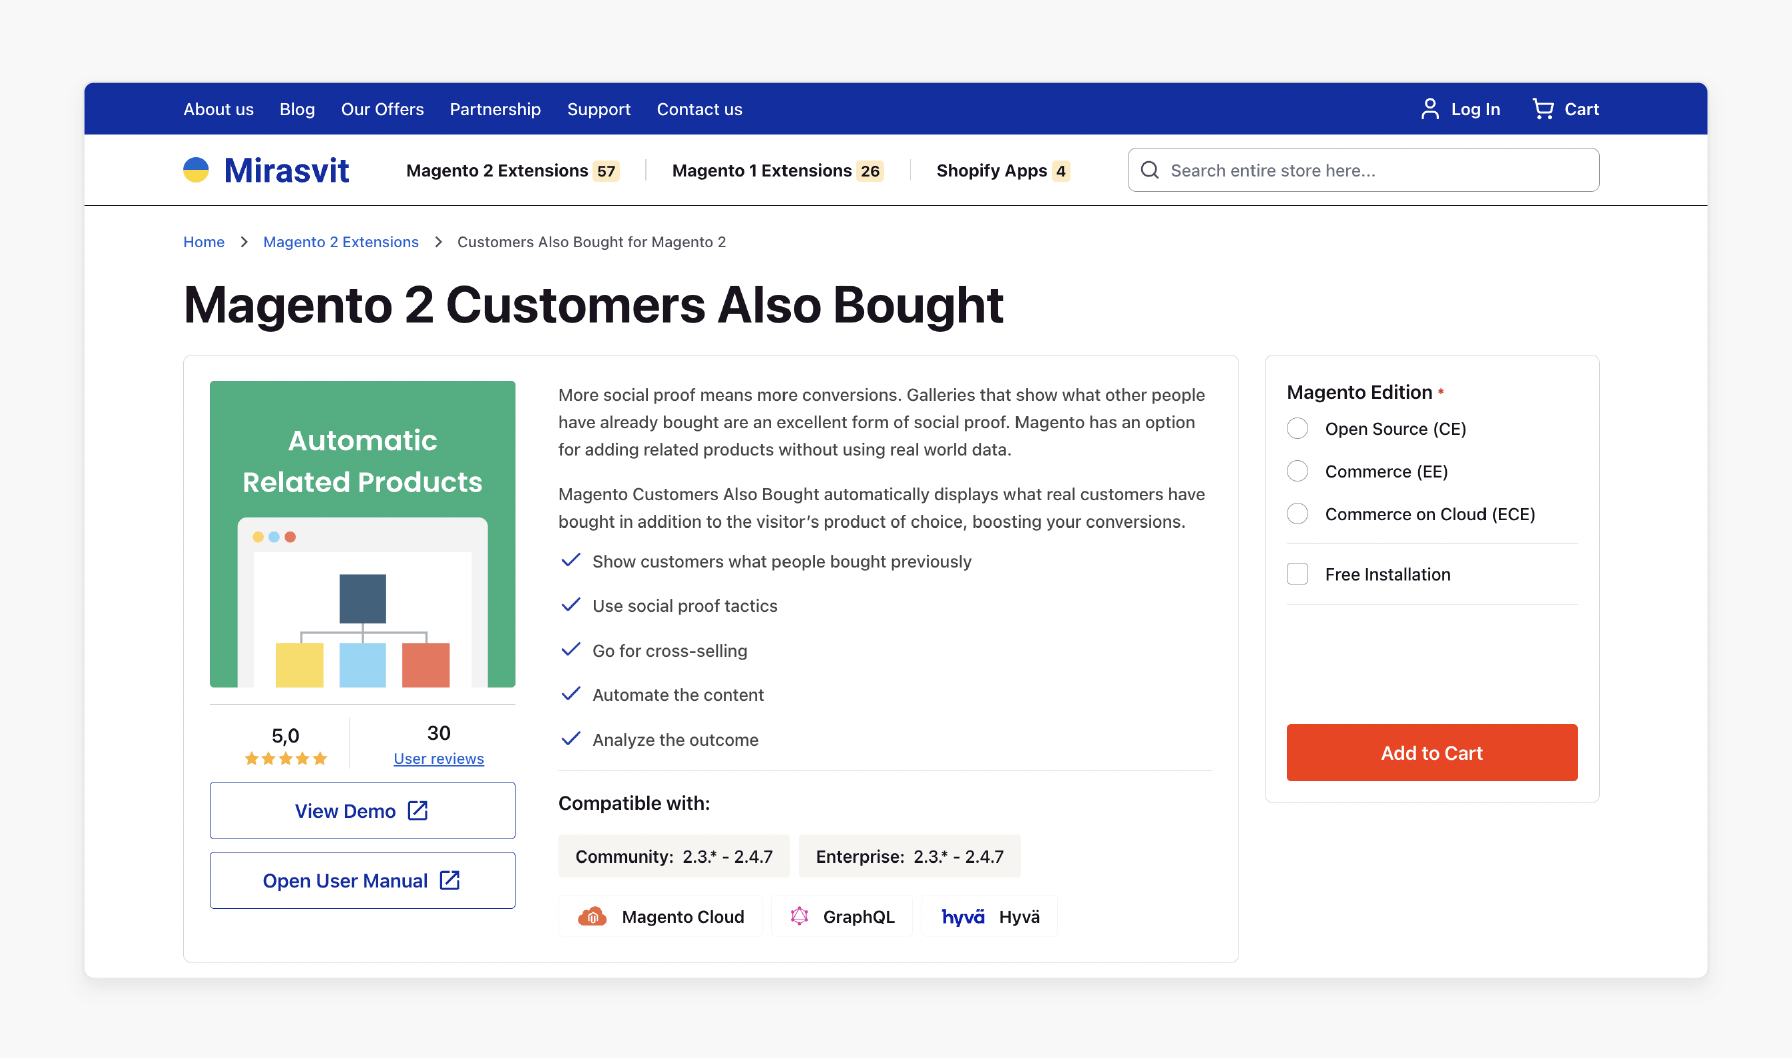The width and height of the screenshot is (1792, 1059).
Task: Click the Mirasvit logo
Action: [x=266, y=170]
